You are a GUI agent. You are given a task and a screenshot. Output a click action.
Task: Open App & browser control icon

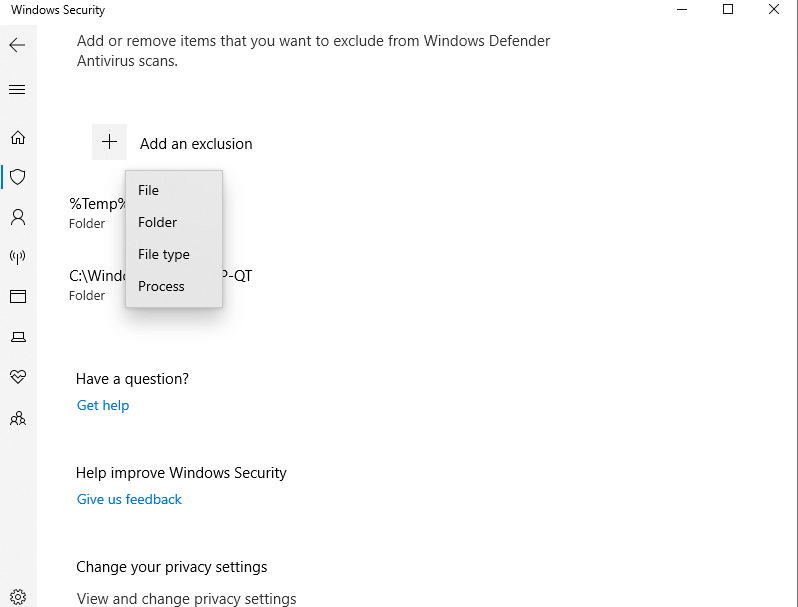click(17, 296)
